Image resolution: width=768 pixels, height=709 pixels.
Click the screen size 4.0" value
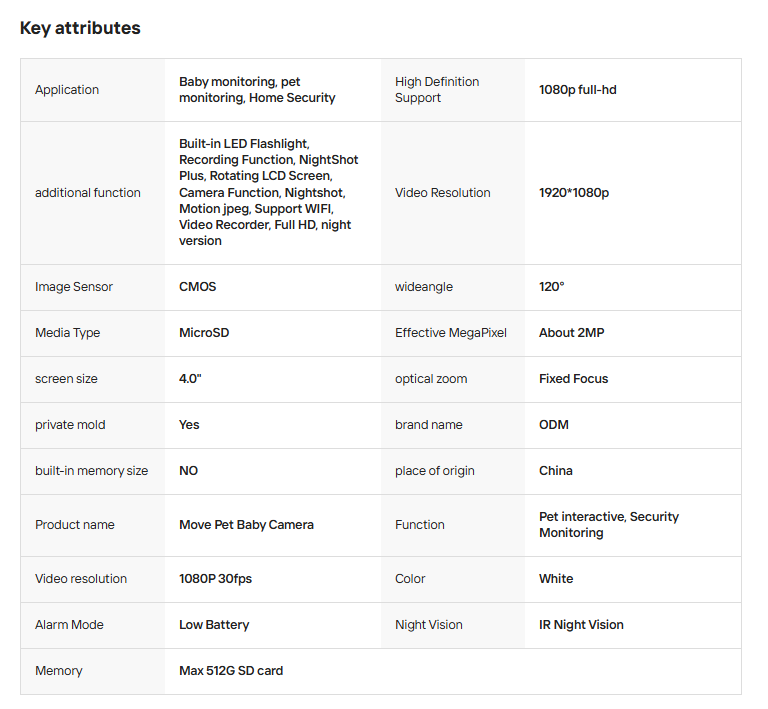(x=192, y=379)
